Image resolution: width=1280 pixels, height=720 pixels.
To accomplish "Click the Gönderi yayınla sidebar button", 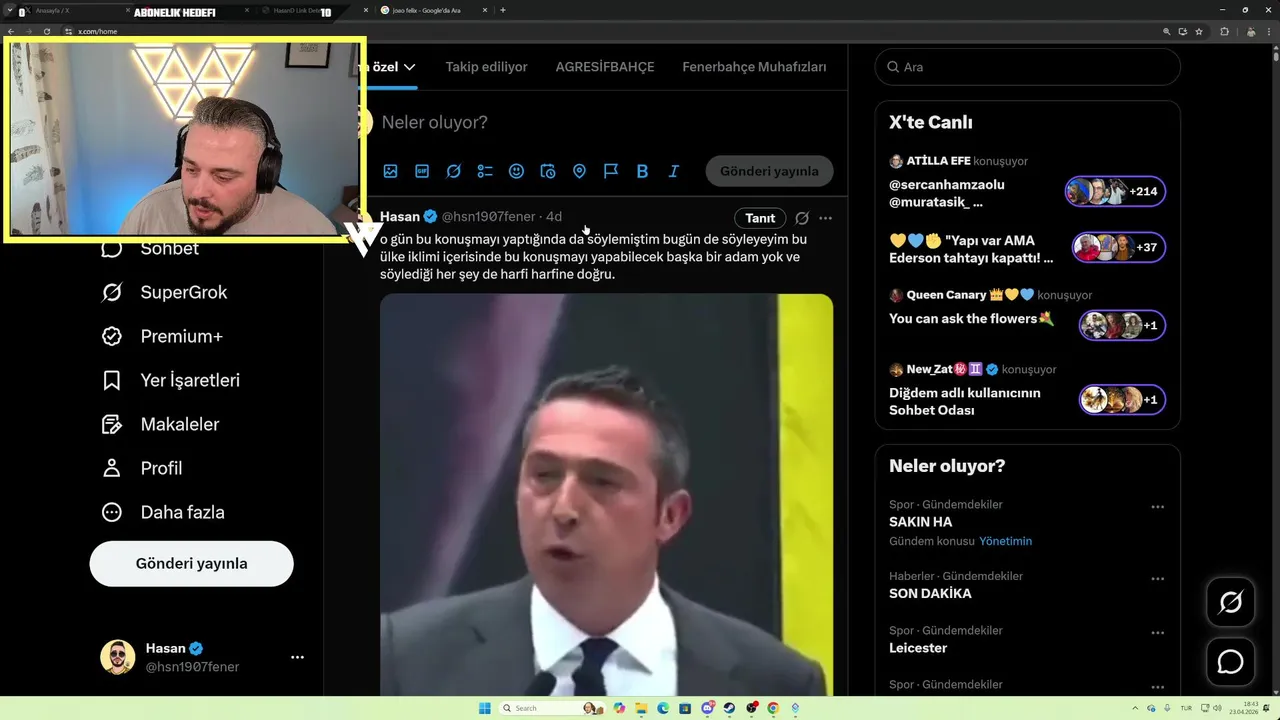I will tap(191, 563).
